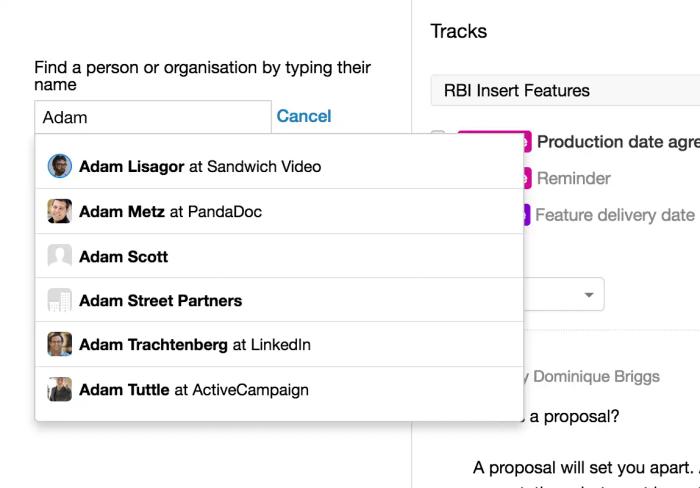Screen dimensions: 700x488
Task: Click the placeholder avatar beside Adam Scott
Action: tap(59, 256)
